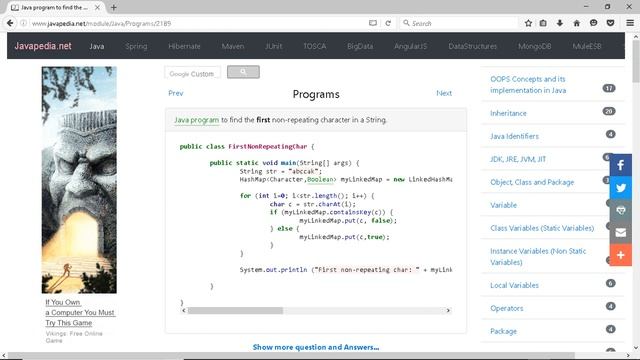Open the Java menu in navbar
The height and width of the screenshot is (360, 640).
click(x=97, y=47)
